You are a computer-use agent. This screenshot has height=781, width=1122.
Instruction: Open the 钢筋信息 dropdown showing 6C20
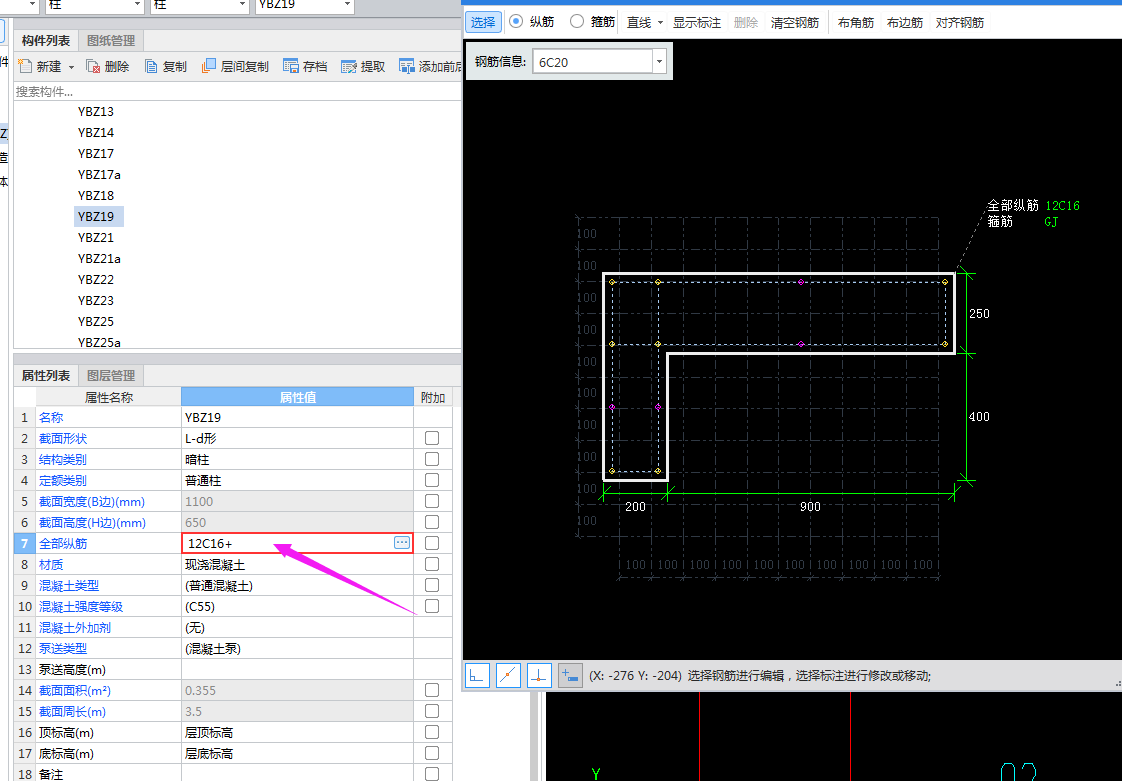click(x=658, y=62)
